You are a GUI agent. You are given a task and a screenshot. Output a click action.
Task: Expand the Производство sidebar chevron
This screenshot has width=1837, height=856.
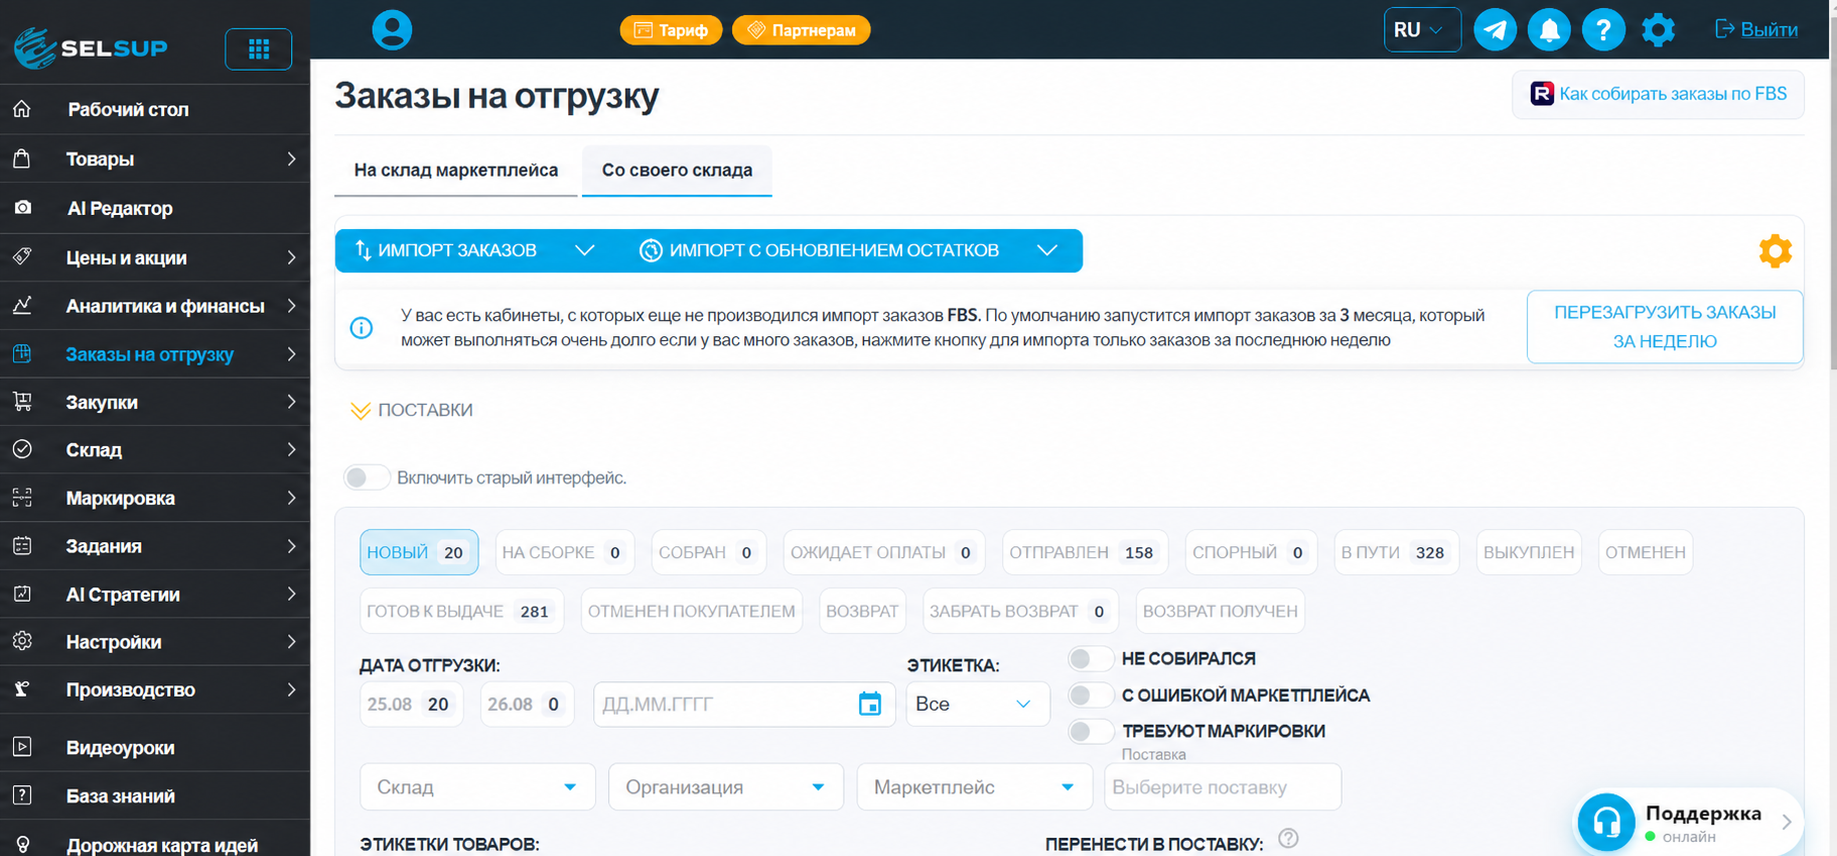point(291,690)
